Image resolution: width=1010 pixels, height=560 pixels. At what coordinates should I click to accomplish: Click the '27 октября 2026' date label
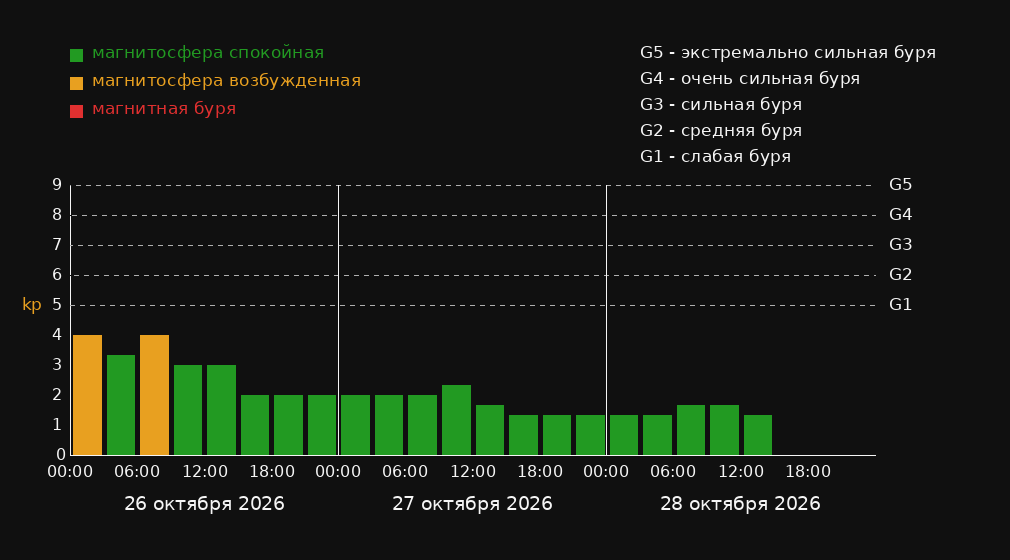tap(472, 504)
